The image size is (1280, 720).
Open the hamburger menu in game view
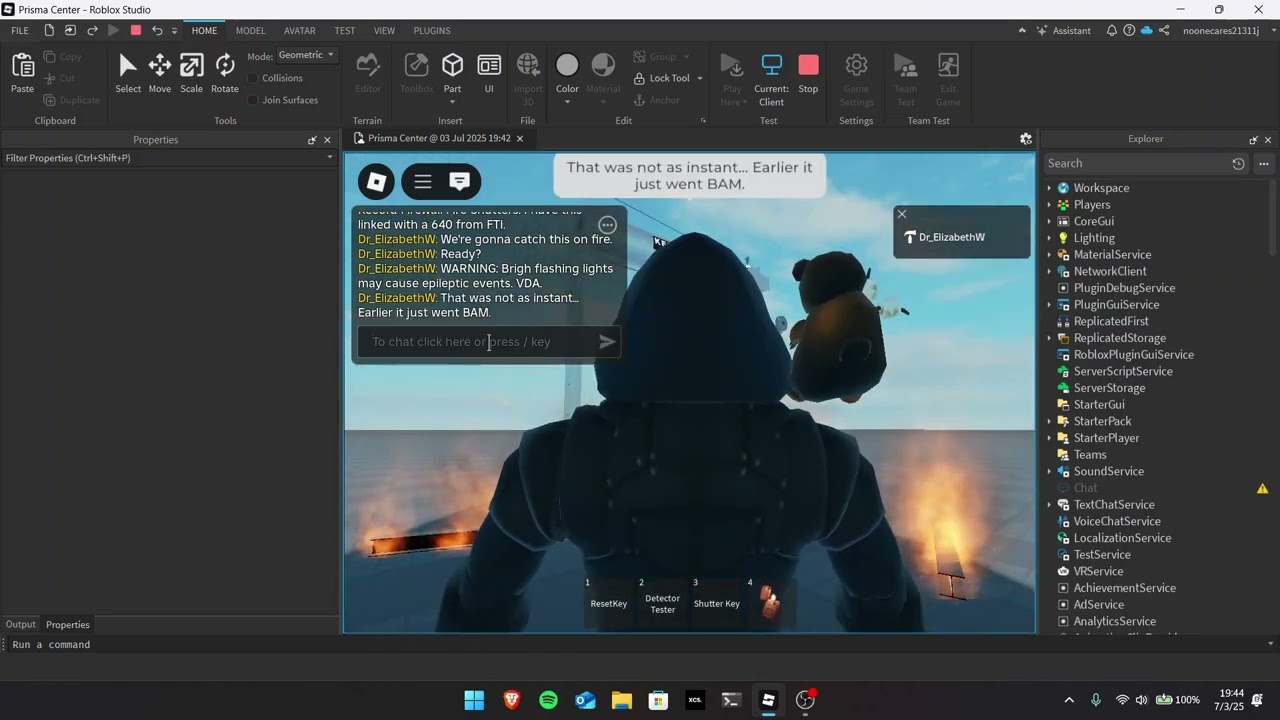point(423,181)
